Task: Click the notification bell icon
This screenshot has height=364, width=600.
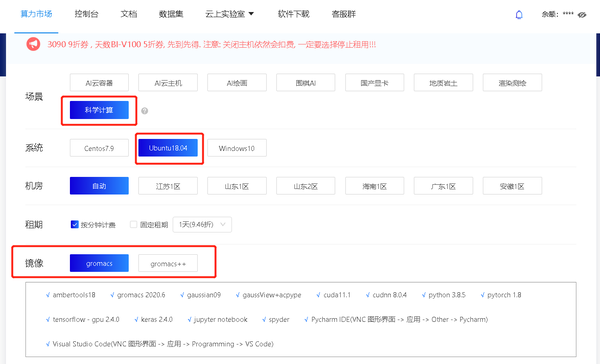Action: coord(519,15)
